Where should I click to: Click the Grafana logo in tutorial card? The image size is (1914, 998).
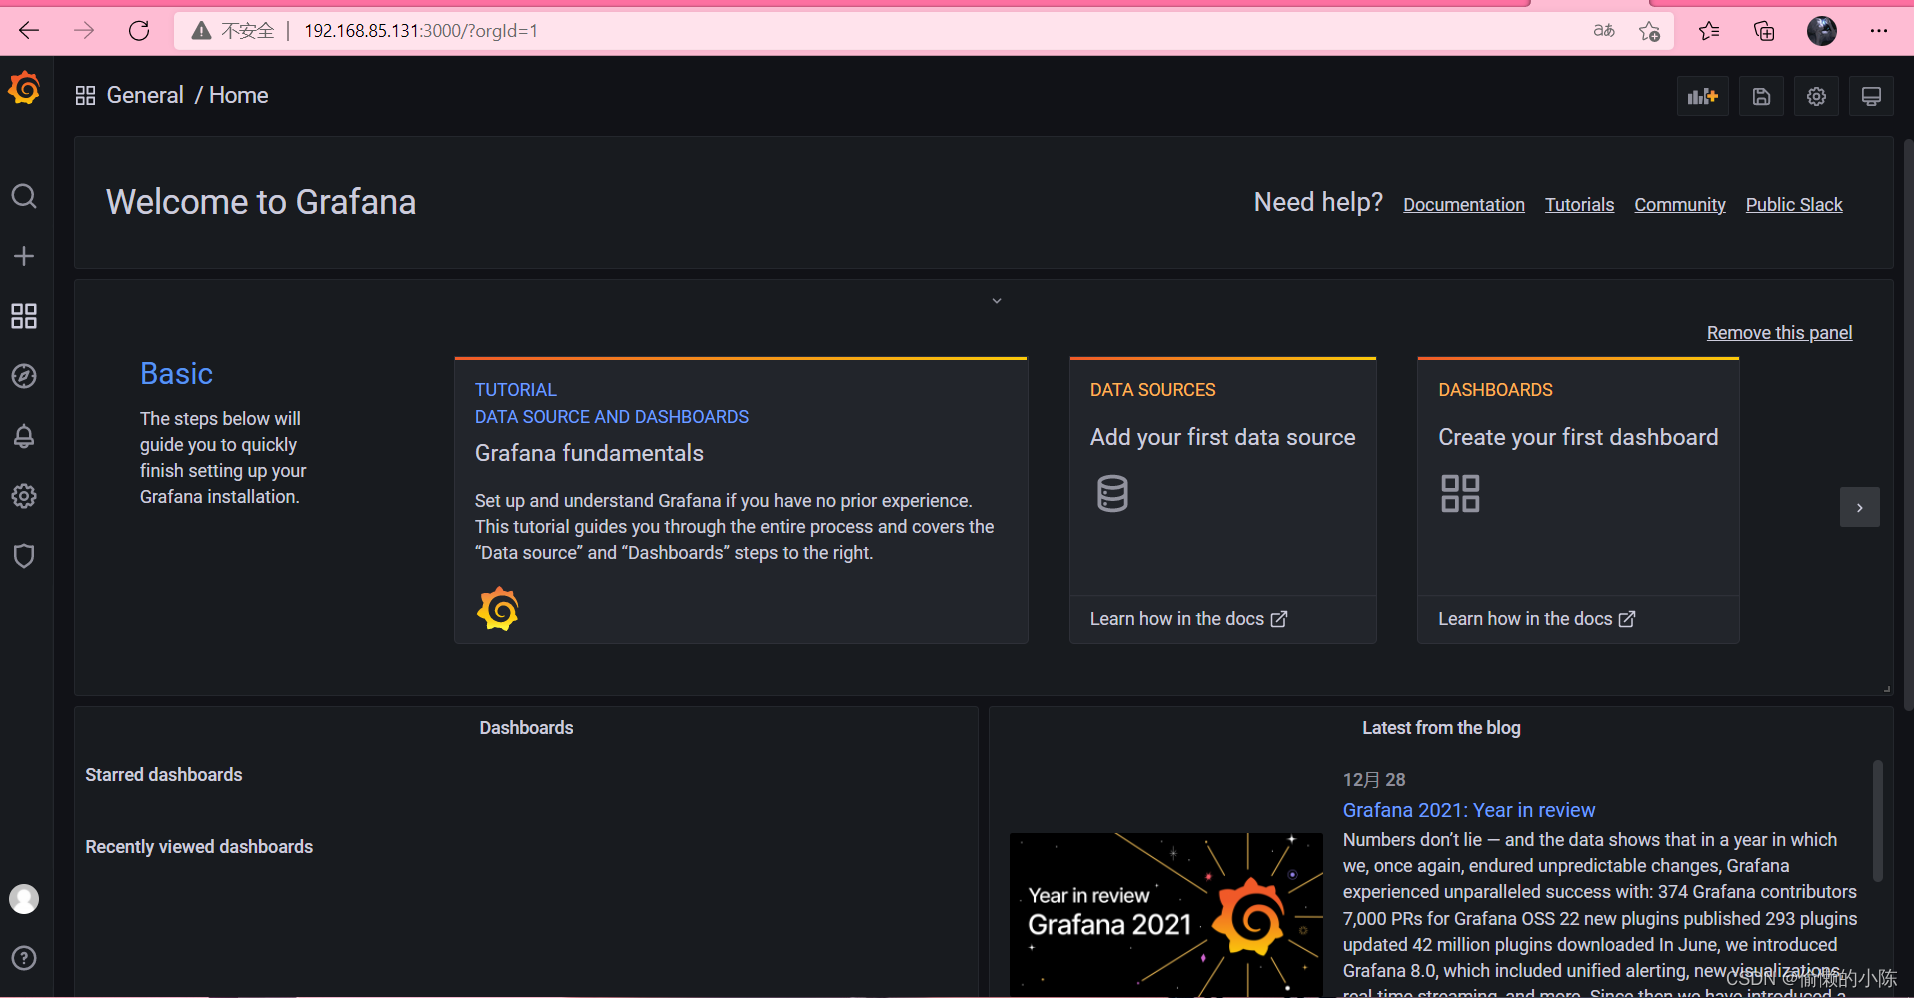(498, 609)
